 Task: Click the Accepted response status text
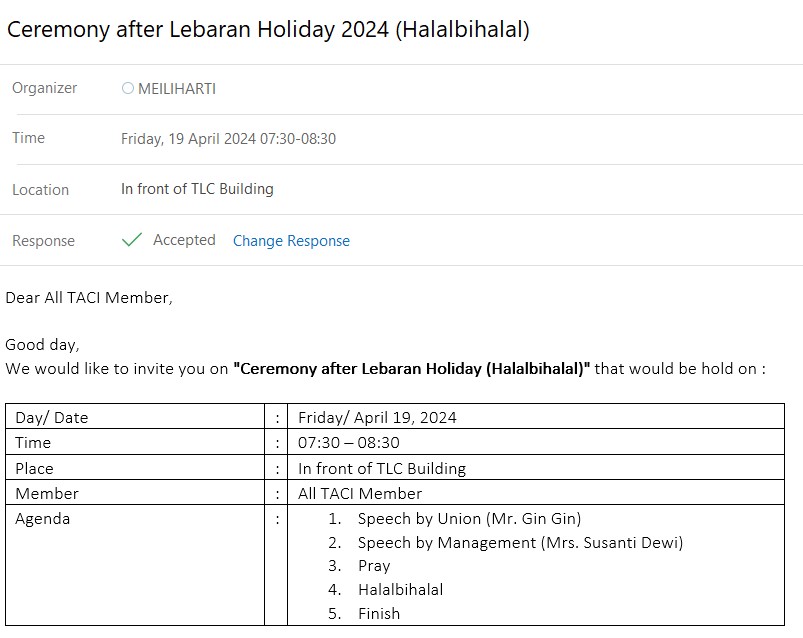tap(184, 240)
